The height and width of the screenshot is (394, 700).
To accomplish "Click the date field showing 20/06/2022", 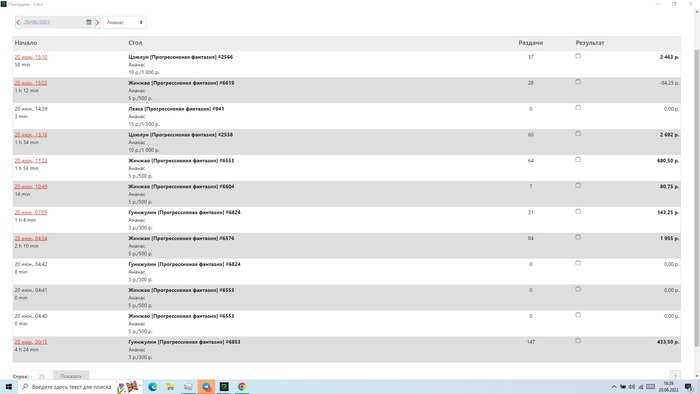I will pos(52,22).
